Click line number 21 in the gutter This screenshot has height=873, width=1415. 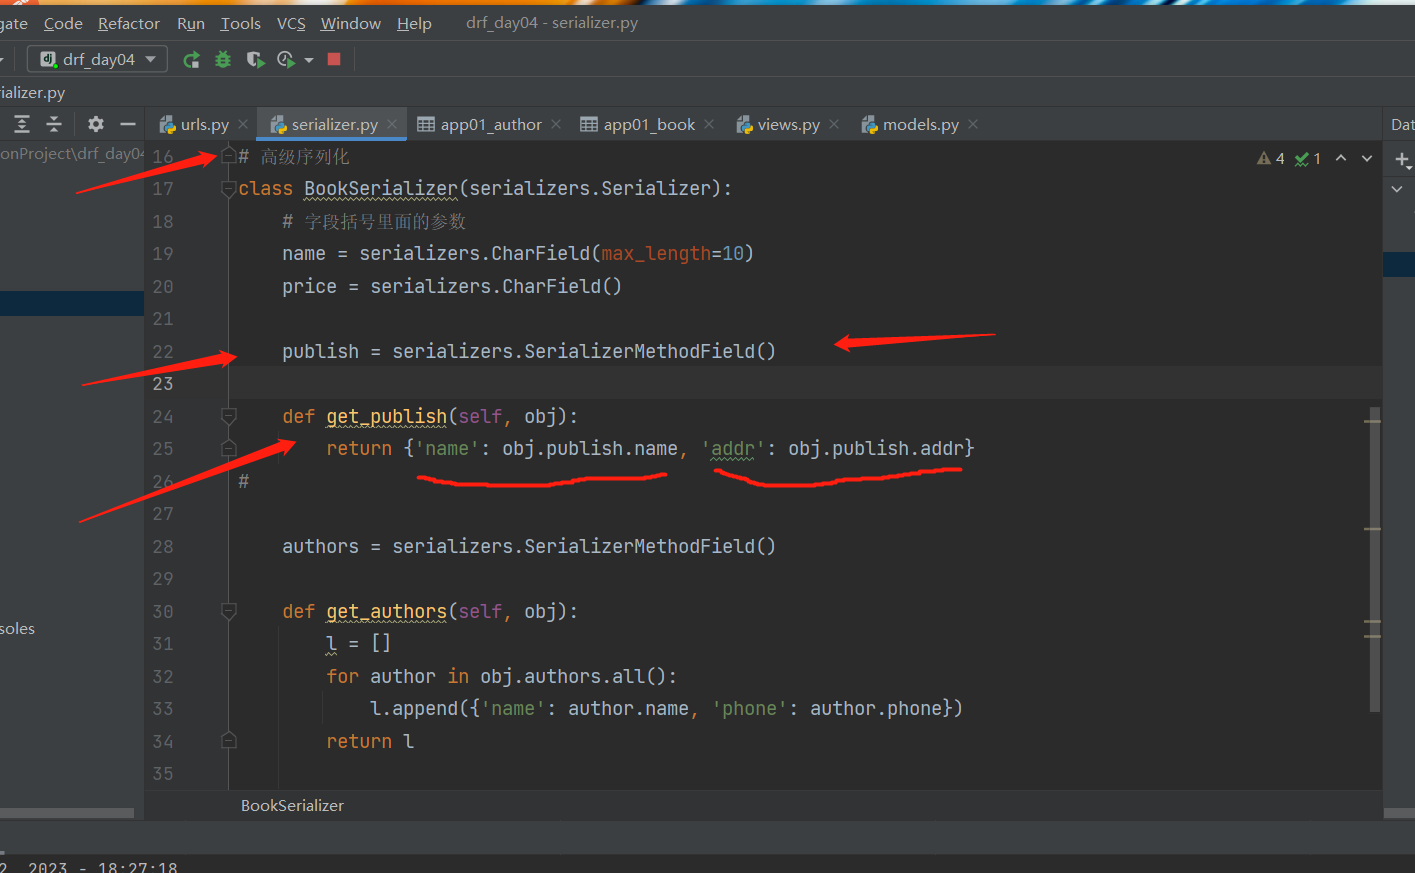[x=163, y=319]
